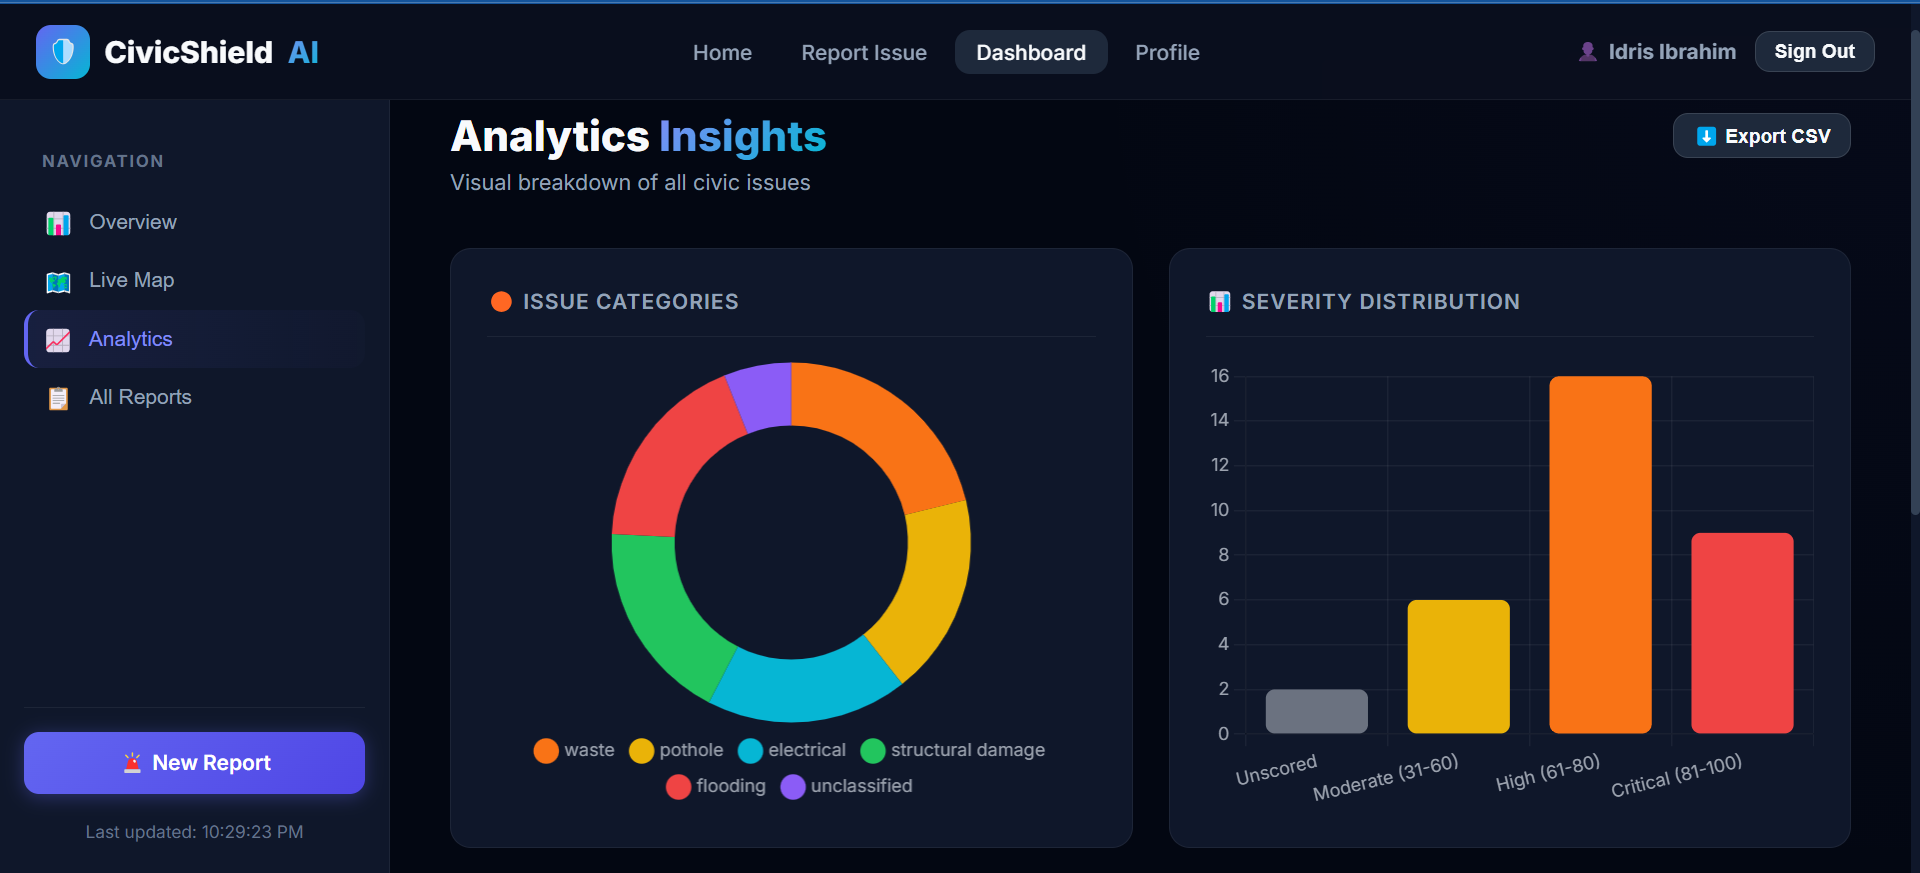The height and width of the screenshot is (873, 1920).
Task: Click the orange High (61-80) bar
Action: [1600, 555]
